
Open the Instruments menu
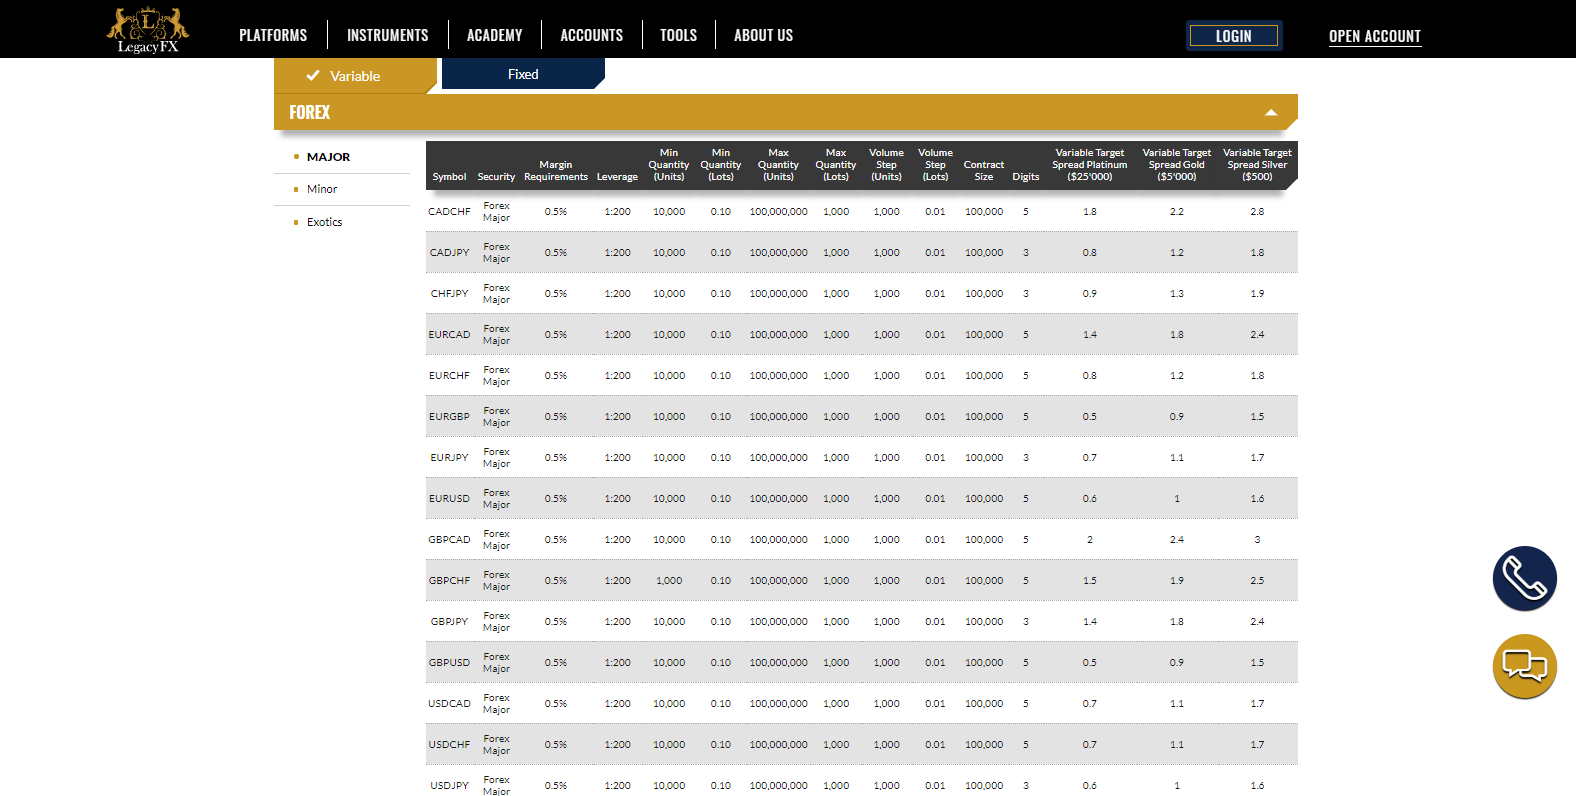point(387,35)
